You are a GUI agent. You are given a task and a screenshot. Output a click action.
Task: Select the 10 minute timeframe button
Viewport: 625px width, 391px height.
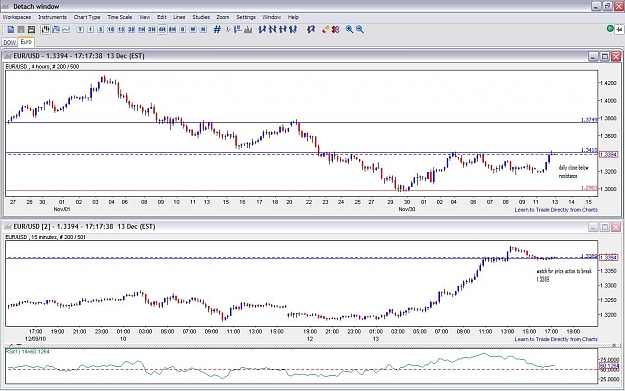(111, 29)
